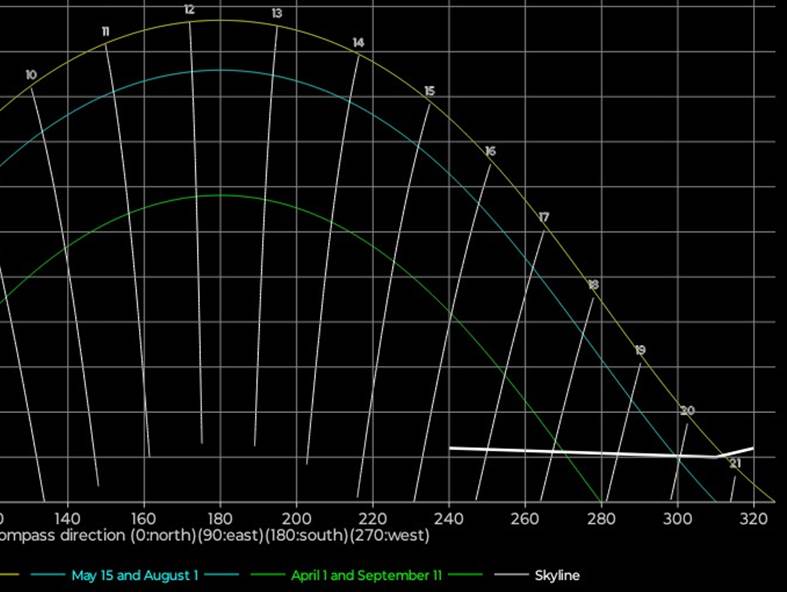This screenshot has height=592, width=787.
Task: Click the hour 20 marker label
Action: [x=687, y=411]
